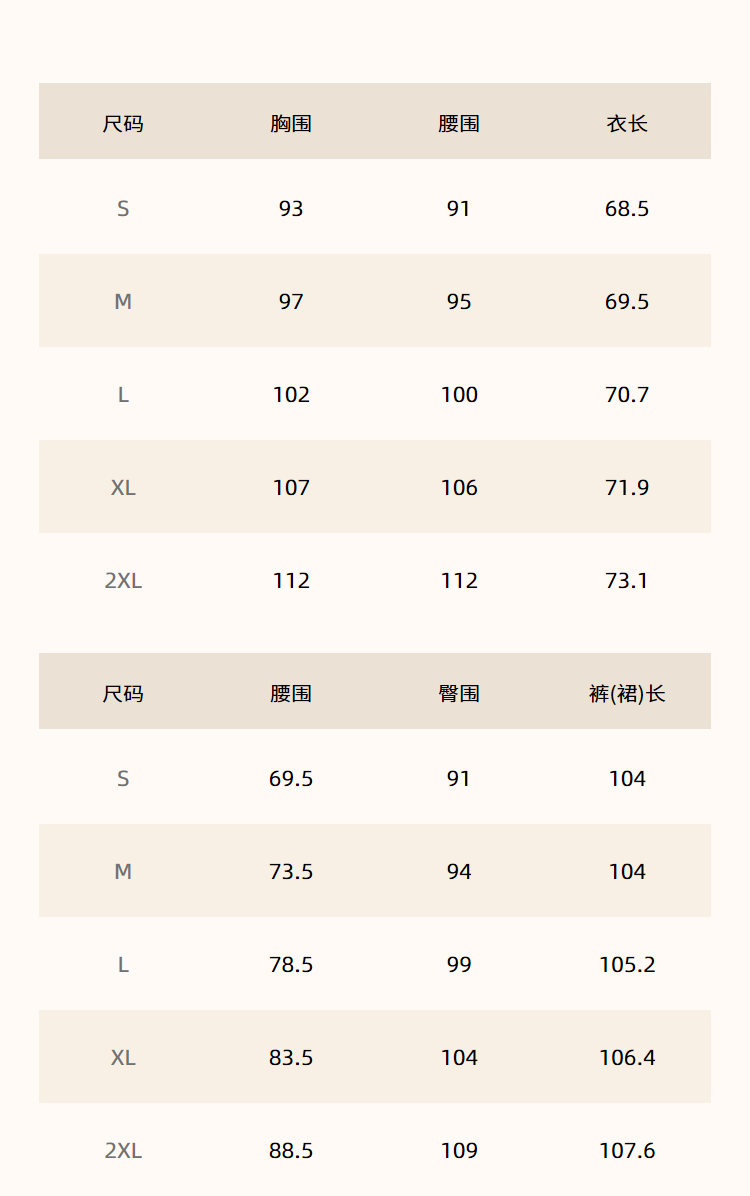Select the 73.5 waist value

pyautogui.click(x=291, y=872)
